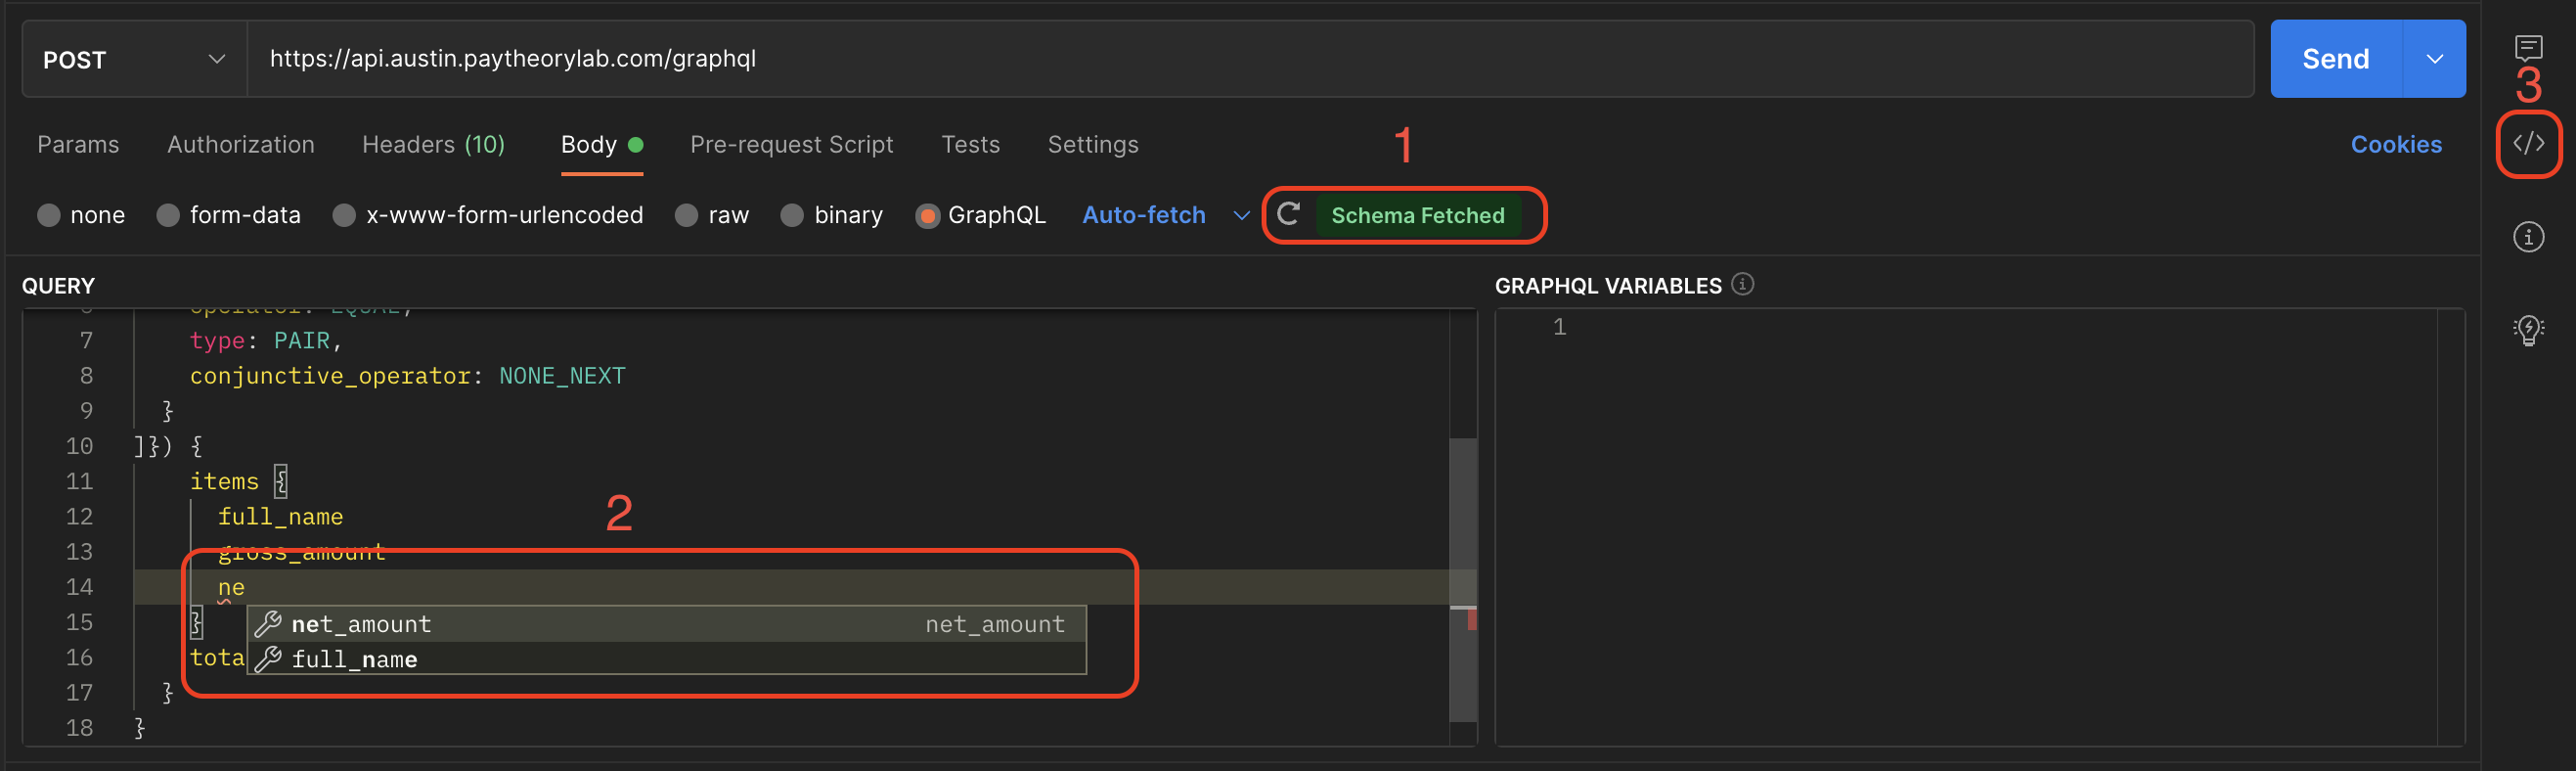Click the lightbulb related-requests icon

pos(2528,330)
